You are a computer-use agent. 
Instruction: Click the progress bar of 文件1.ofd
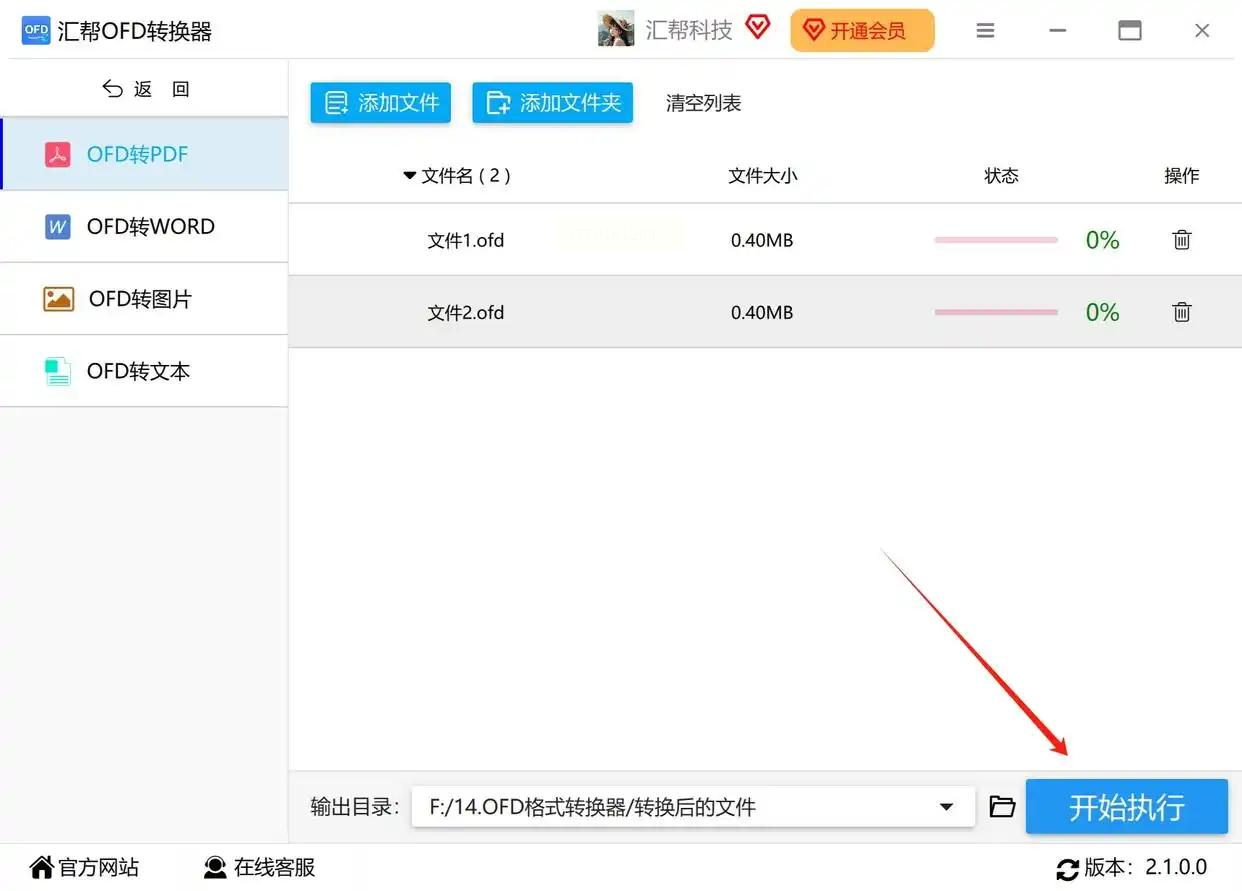[996, 240]
